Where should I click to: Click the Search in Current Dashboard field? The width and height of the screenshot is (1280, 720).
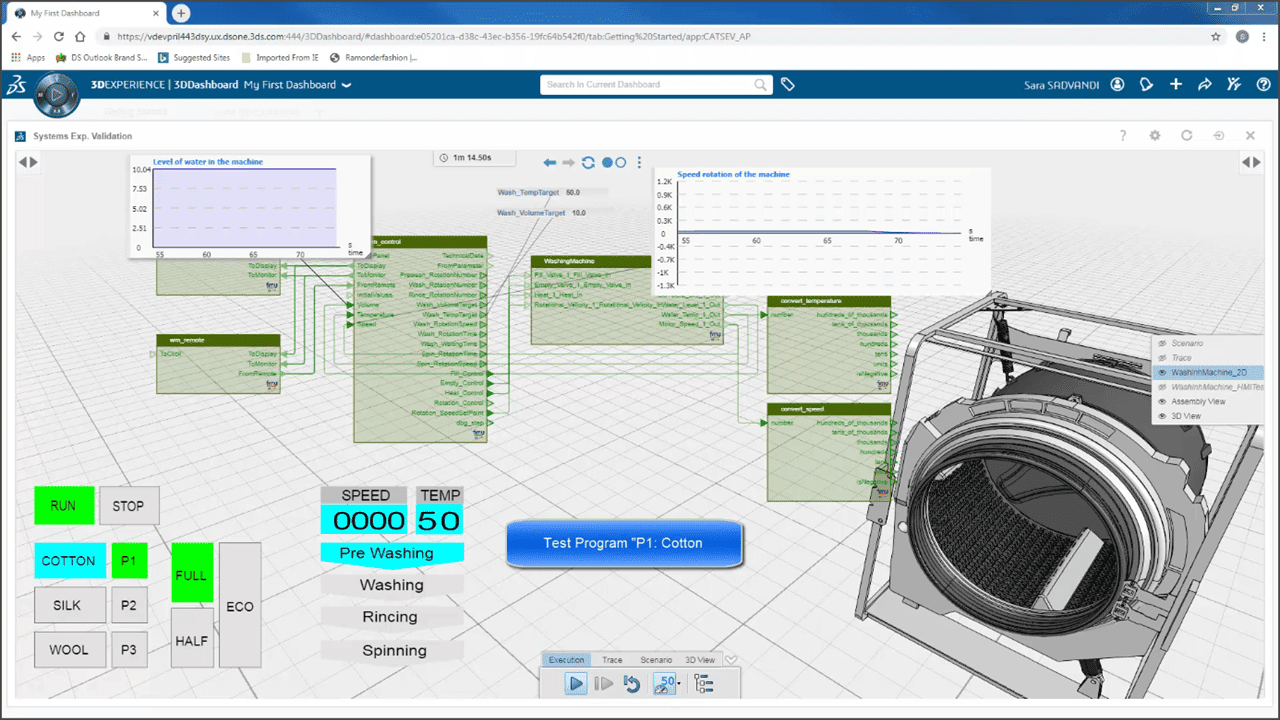click(x=648, y=85)
